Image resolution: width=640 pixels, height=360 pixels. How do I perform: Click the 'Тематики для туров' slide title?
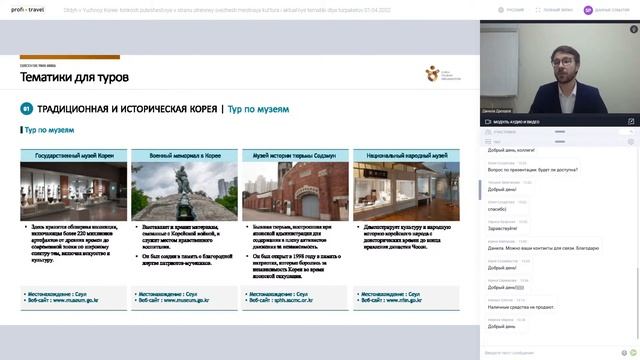[74, 77]
